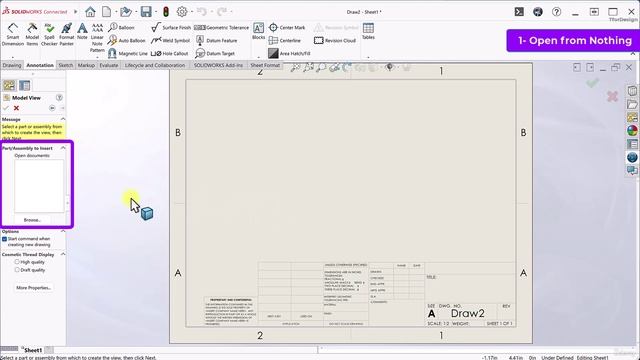Screen dimensions: 640x360
Task: Select High quality thread display
Action: pos(17,262)
